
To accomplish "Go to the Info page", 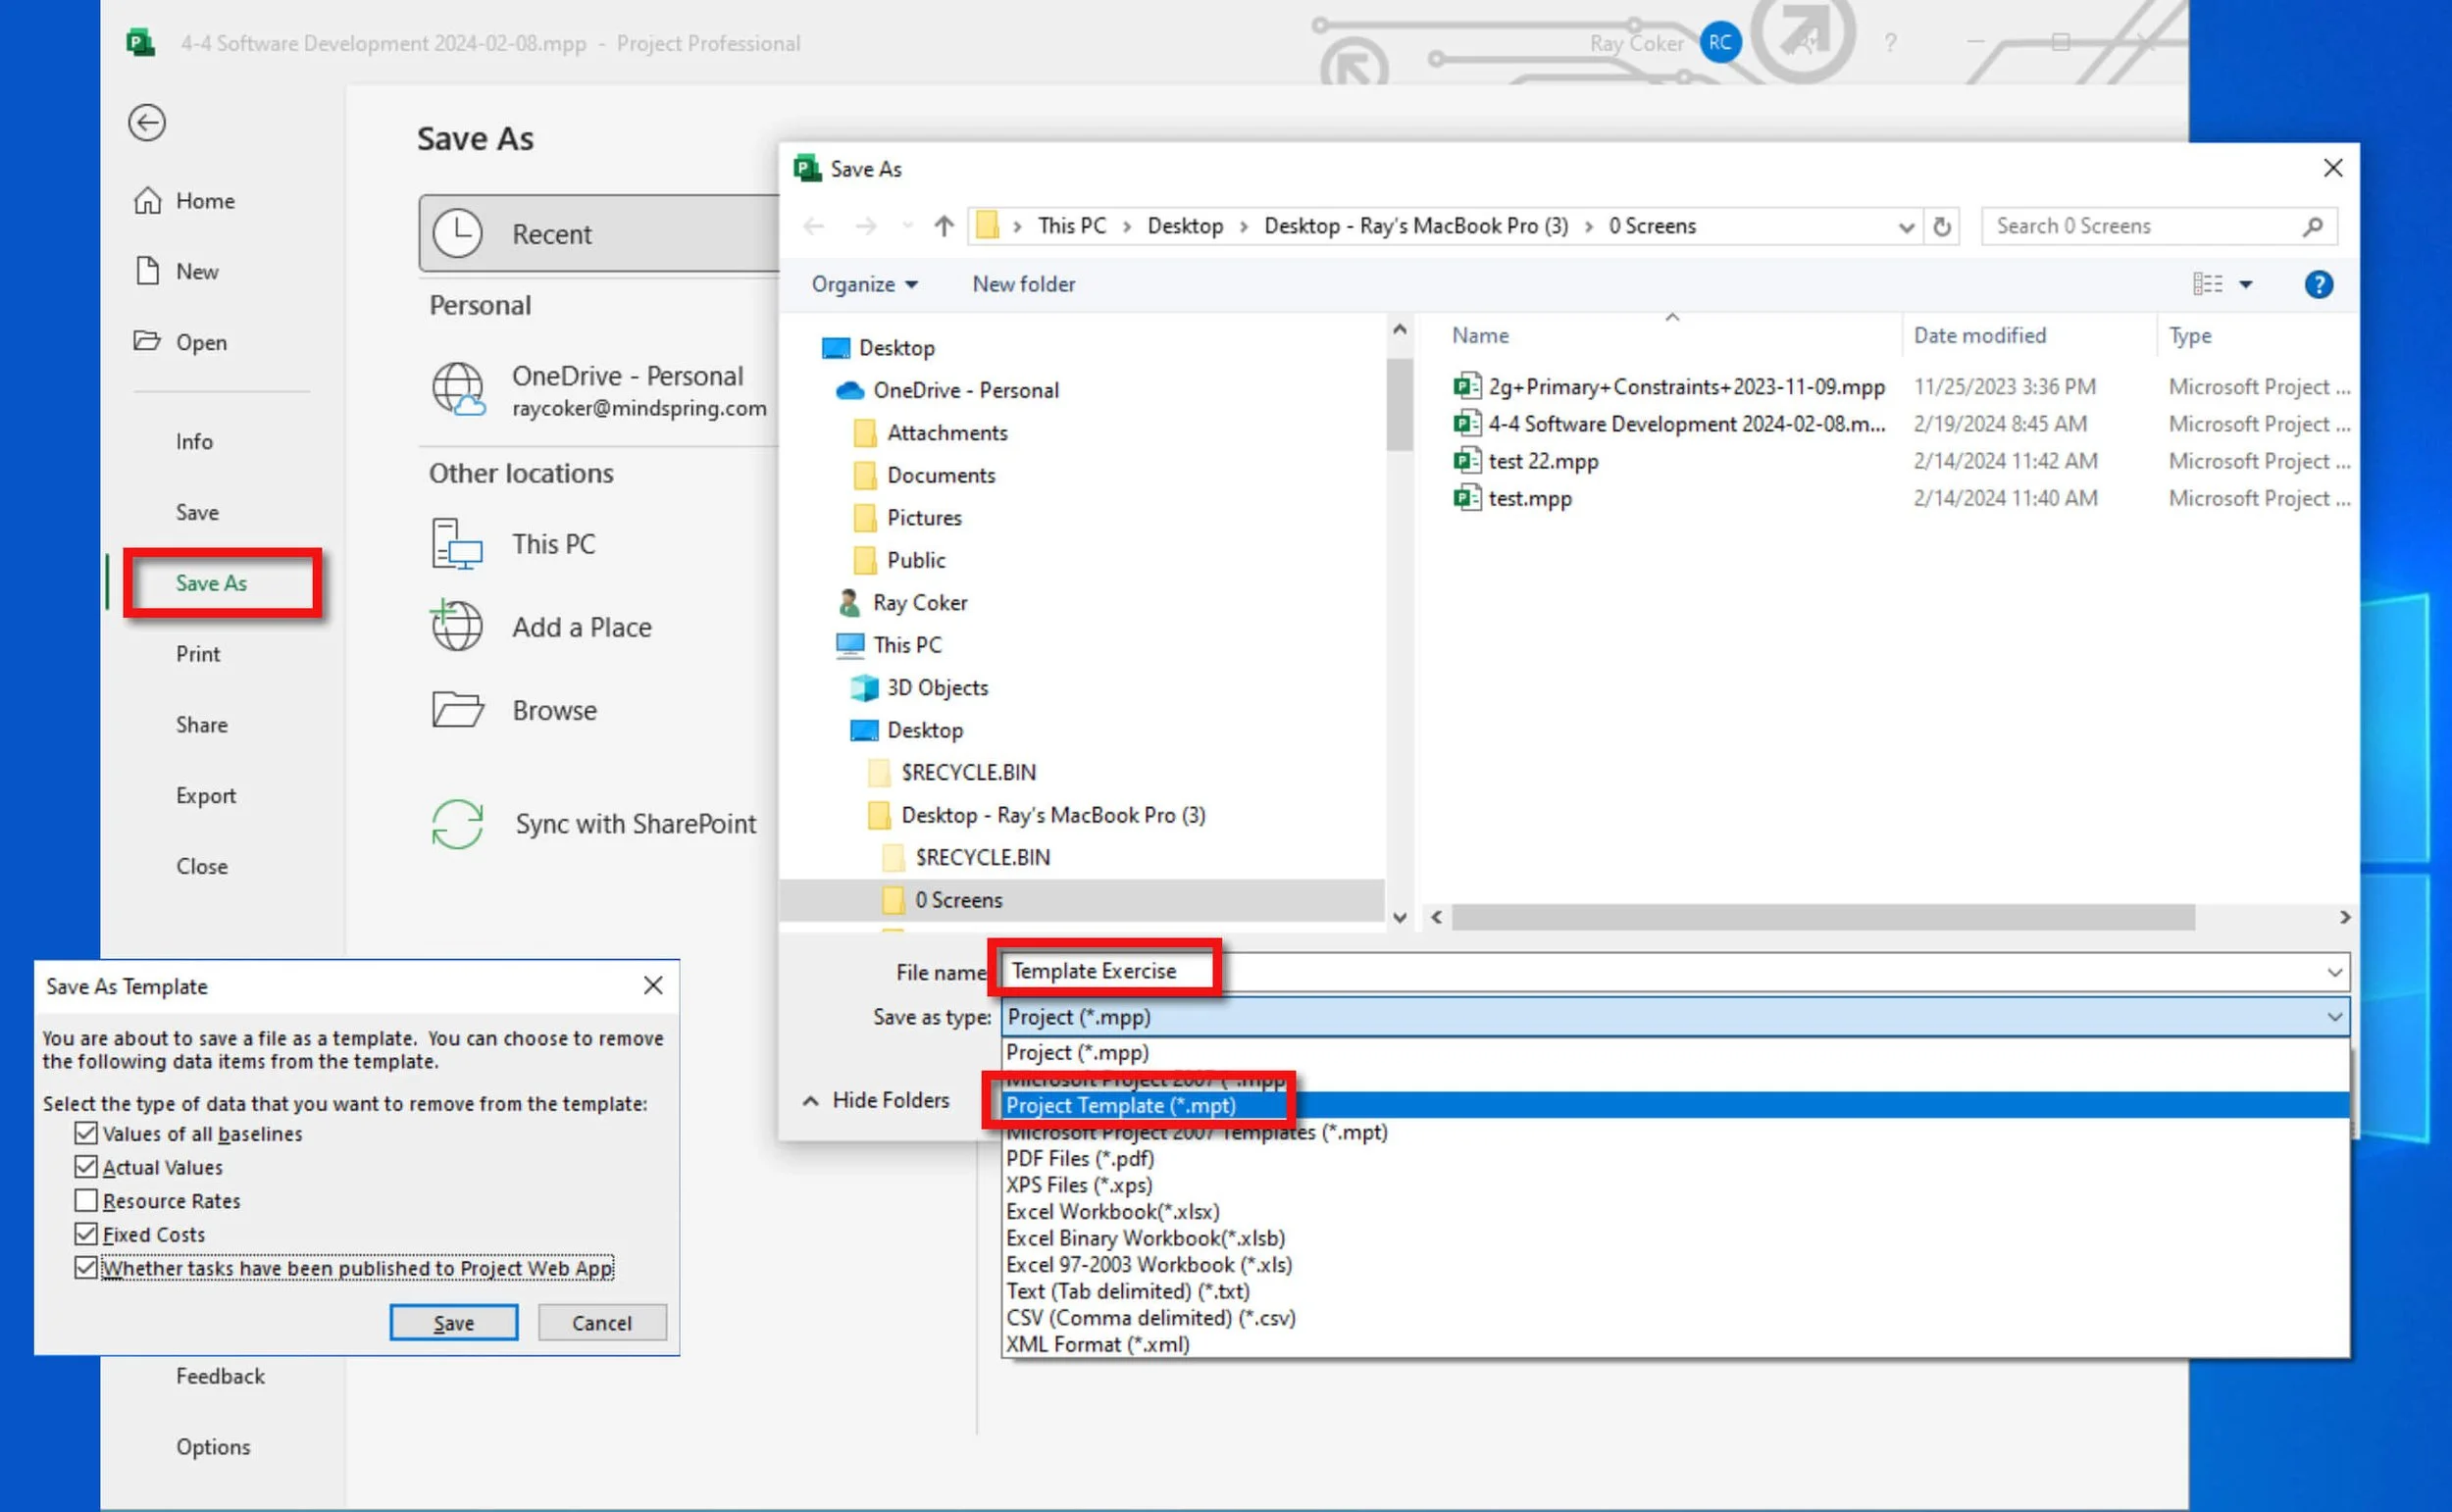I will (x=194, y=441).
